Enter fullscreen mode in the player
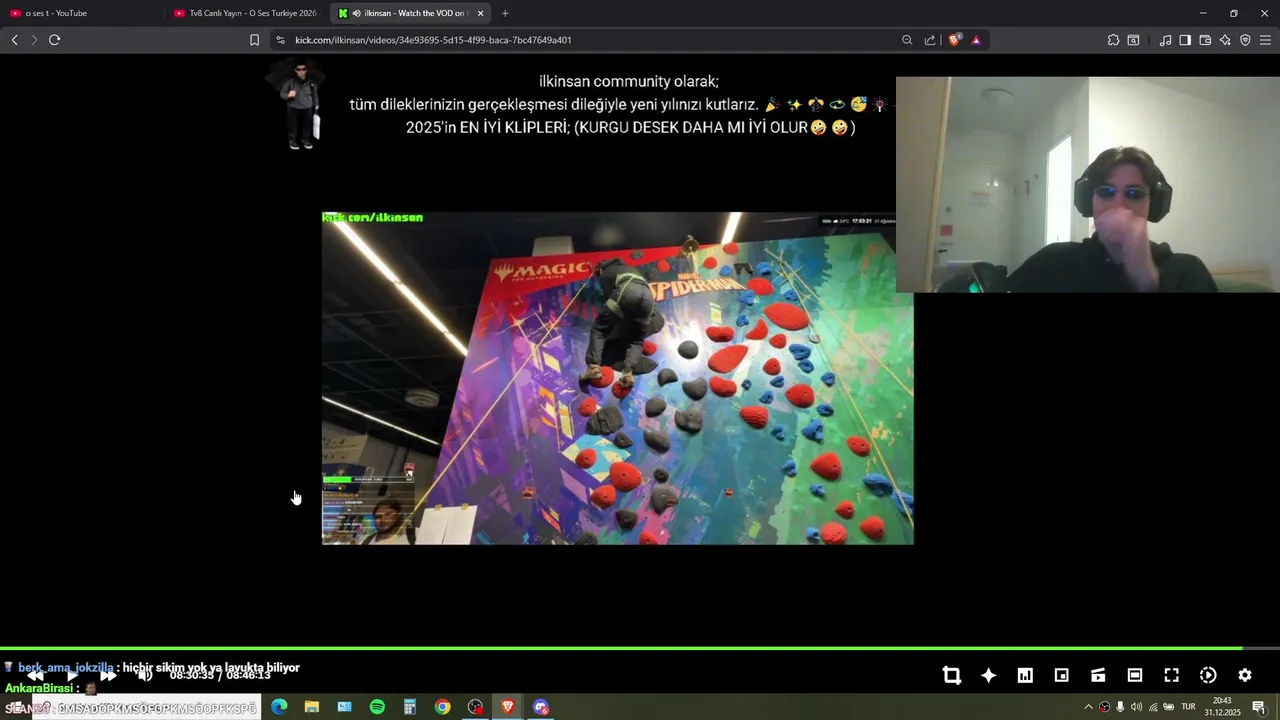 click(1171, 675)
